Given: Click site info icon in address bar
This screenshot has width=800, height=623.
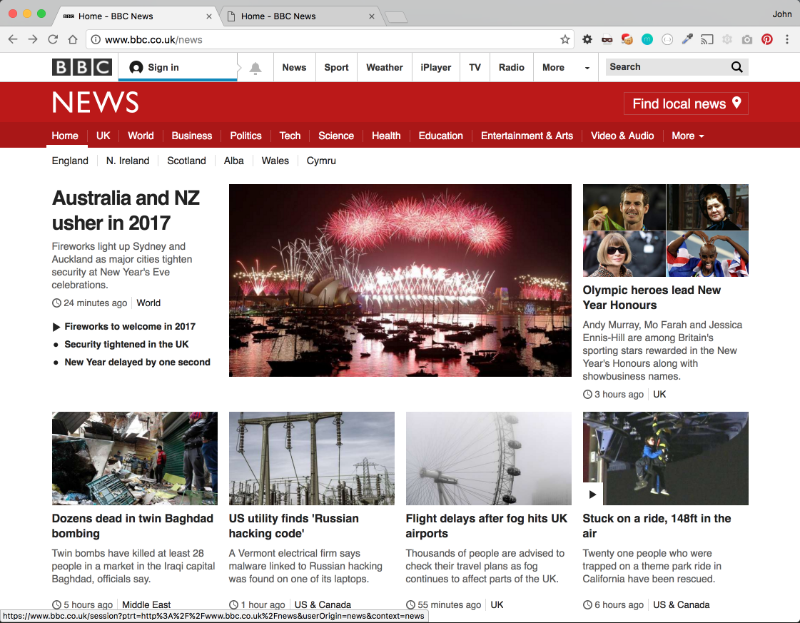Looking at the screenshot, I should point(95,39).
